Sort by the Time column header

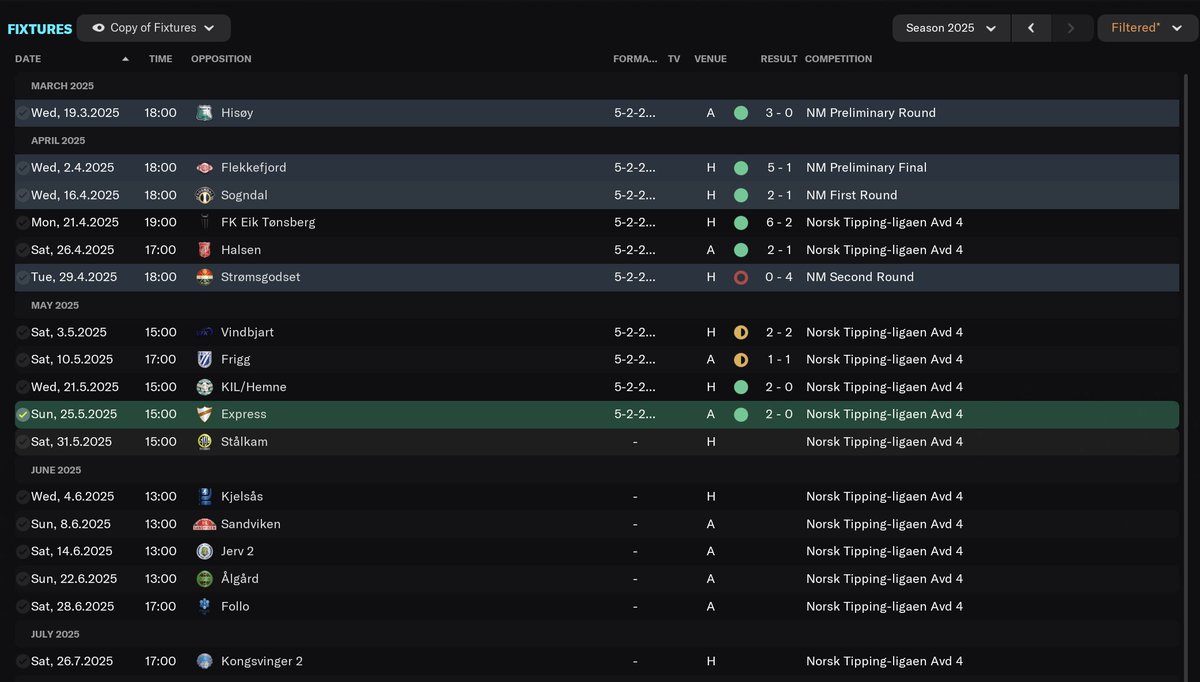160,59
